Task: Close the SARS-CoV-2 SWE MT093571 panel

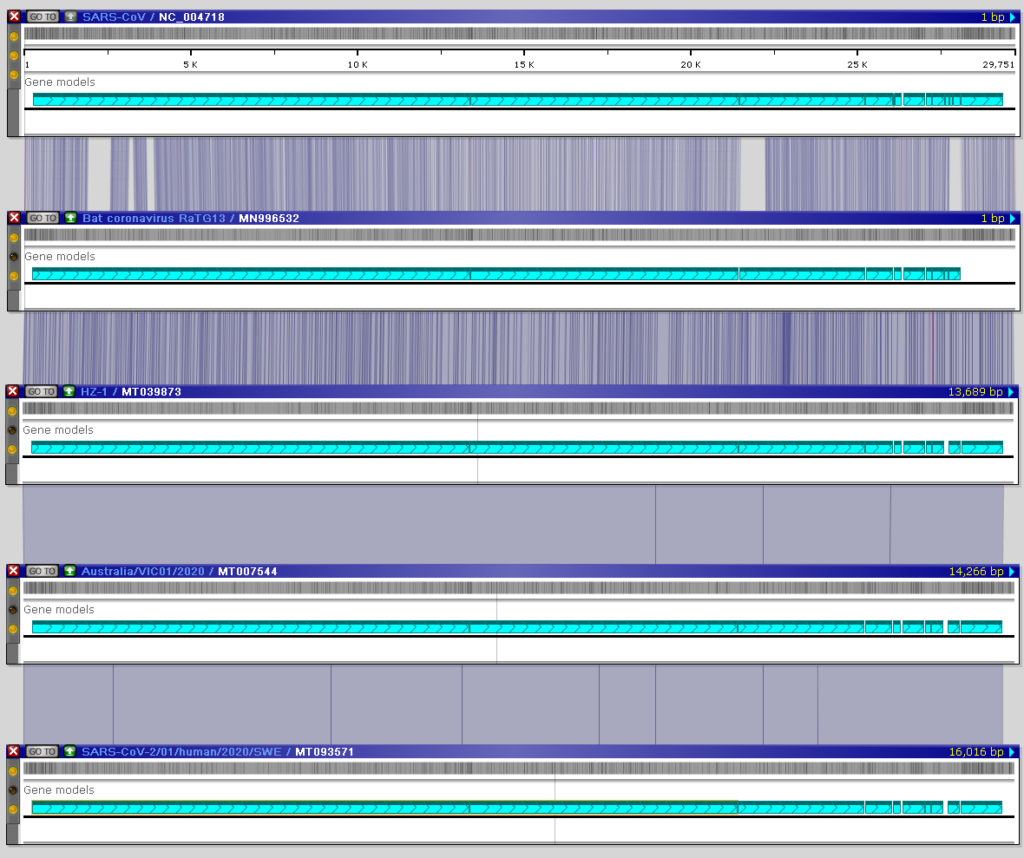Action: pos(13,751)
